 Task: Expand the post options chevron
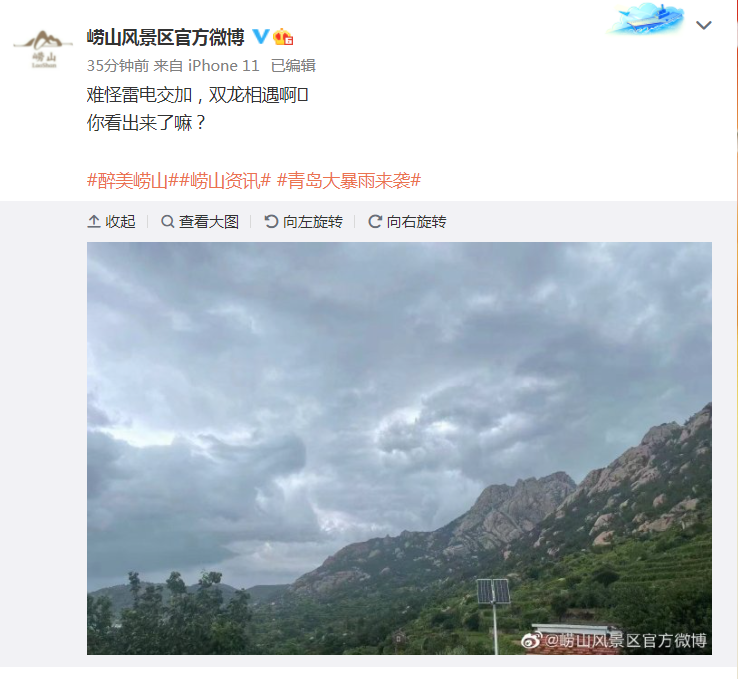(x=704, y=25)
